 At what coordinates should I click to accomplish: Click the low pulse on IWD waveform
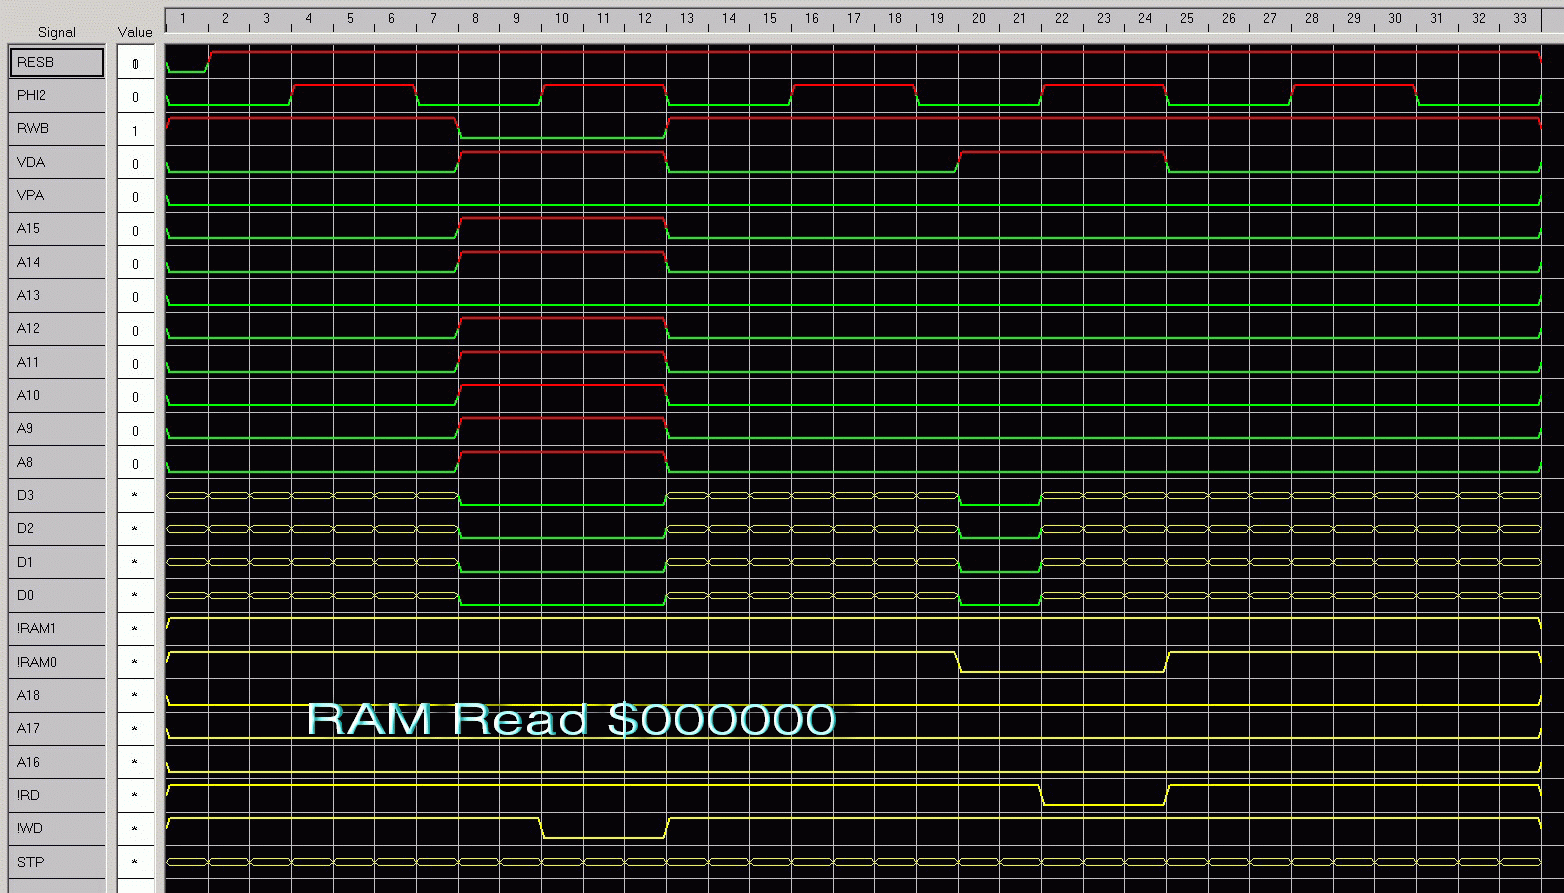click(603, 837)
